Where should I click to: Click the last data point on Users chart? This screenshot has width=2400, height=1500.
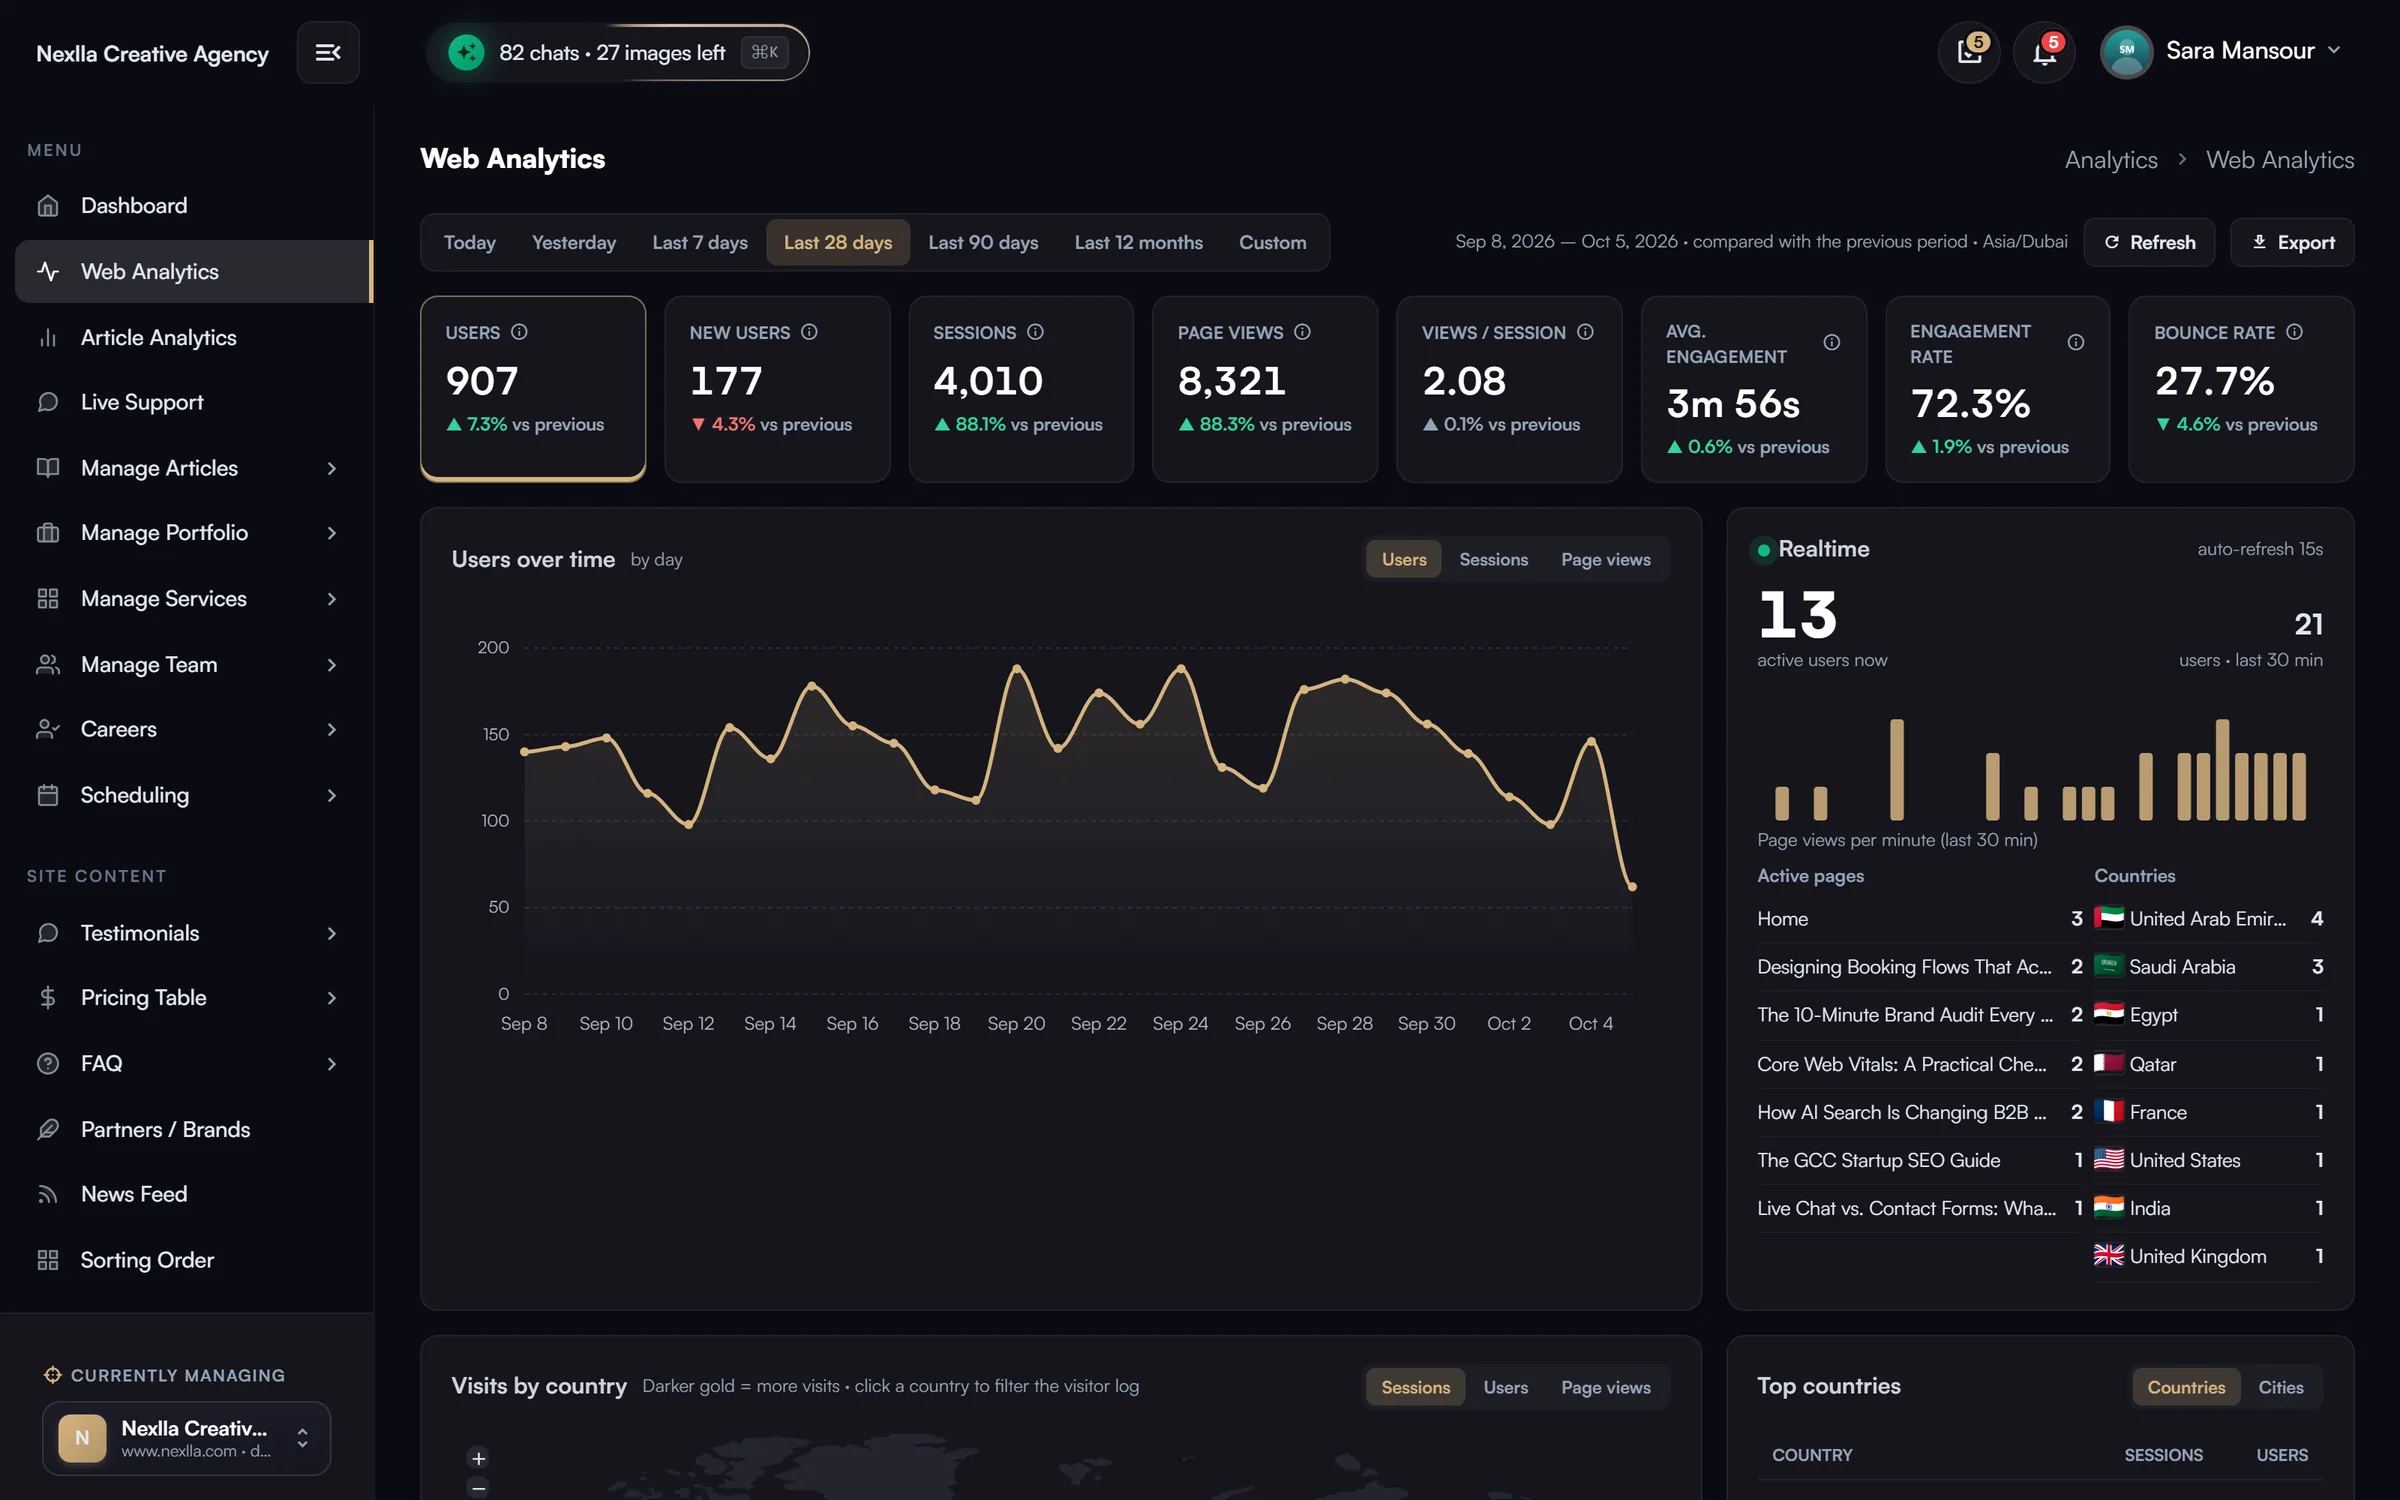(x=1632, y=886)
